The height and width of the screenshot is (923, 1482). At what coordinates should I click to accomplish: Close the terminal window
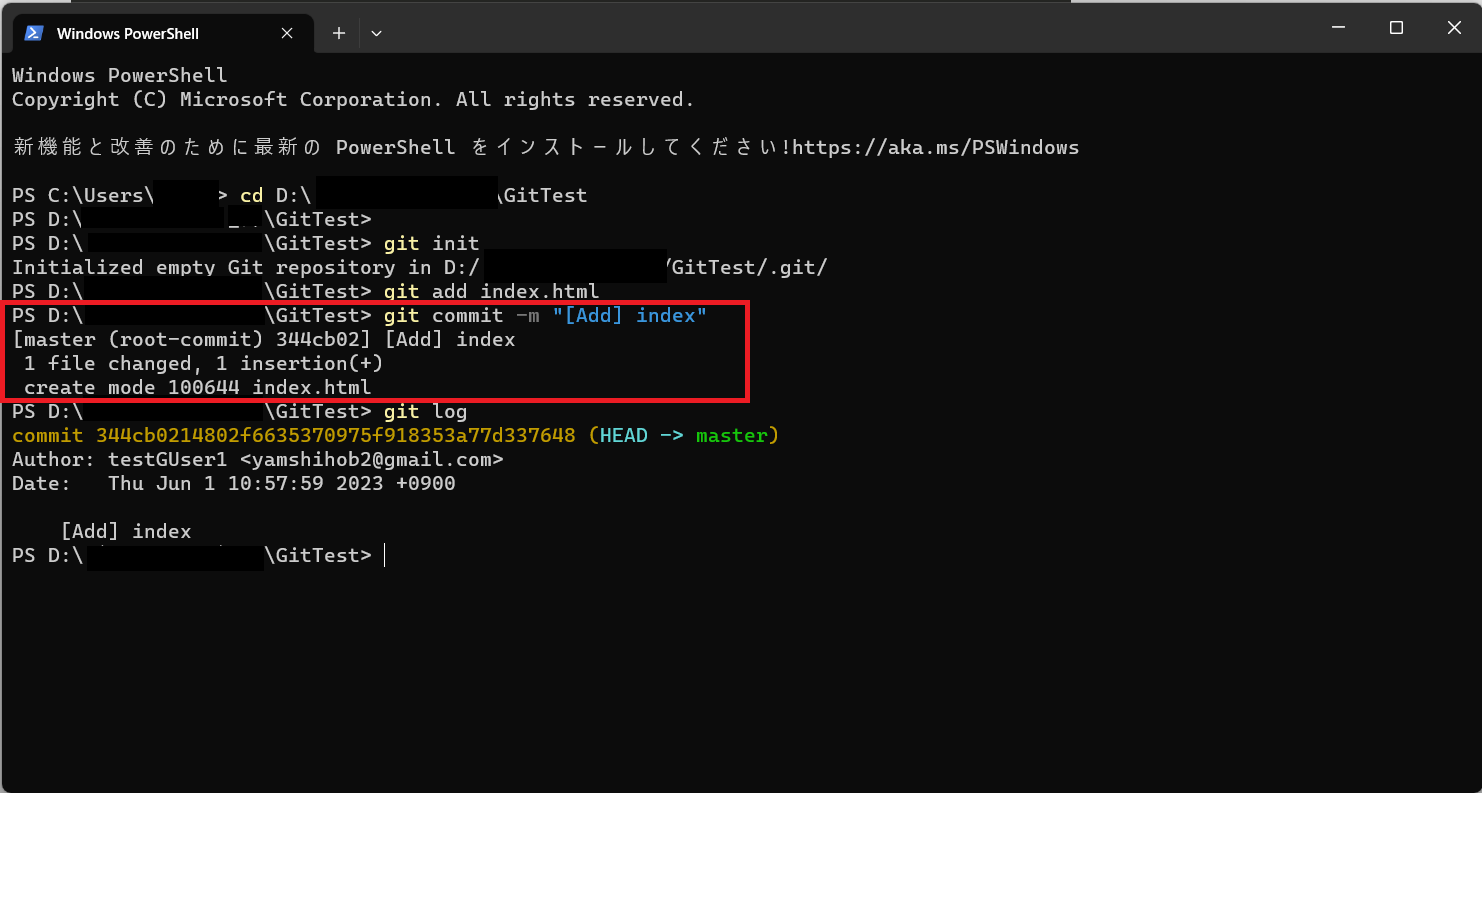tap(1454, 27)
